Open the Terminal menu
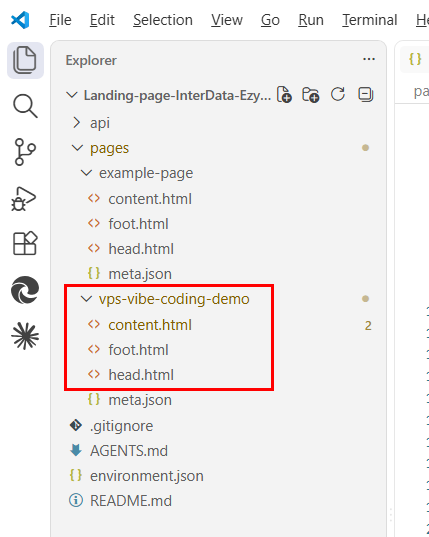Image resolution: width=429 pixels, height=537 pixels. click(x=370, y=20)
